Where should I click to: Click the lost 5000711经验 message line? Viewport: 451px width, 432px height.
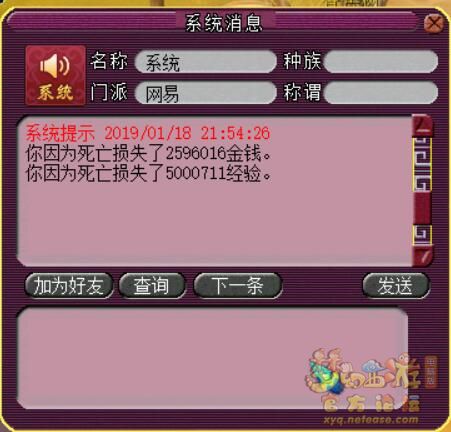click(149, 173)
